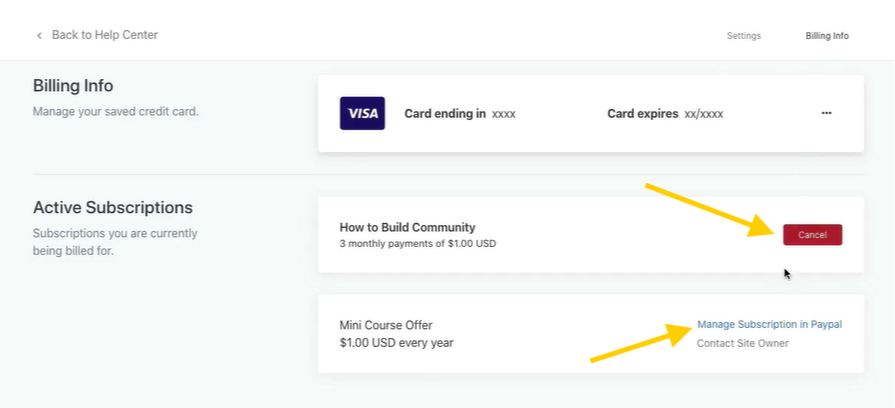Click the VISA card logo
The width and height of the screenshot is (895, 408).
coord(362,113)
